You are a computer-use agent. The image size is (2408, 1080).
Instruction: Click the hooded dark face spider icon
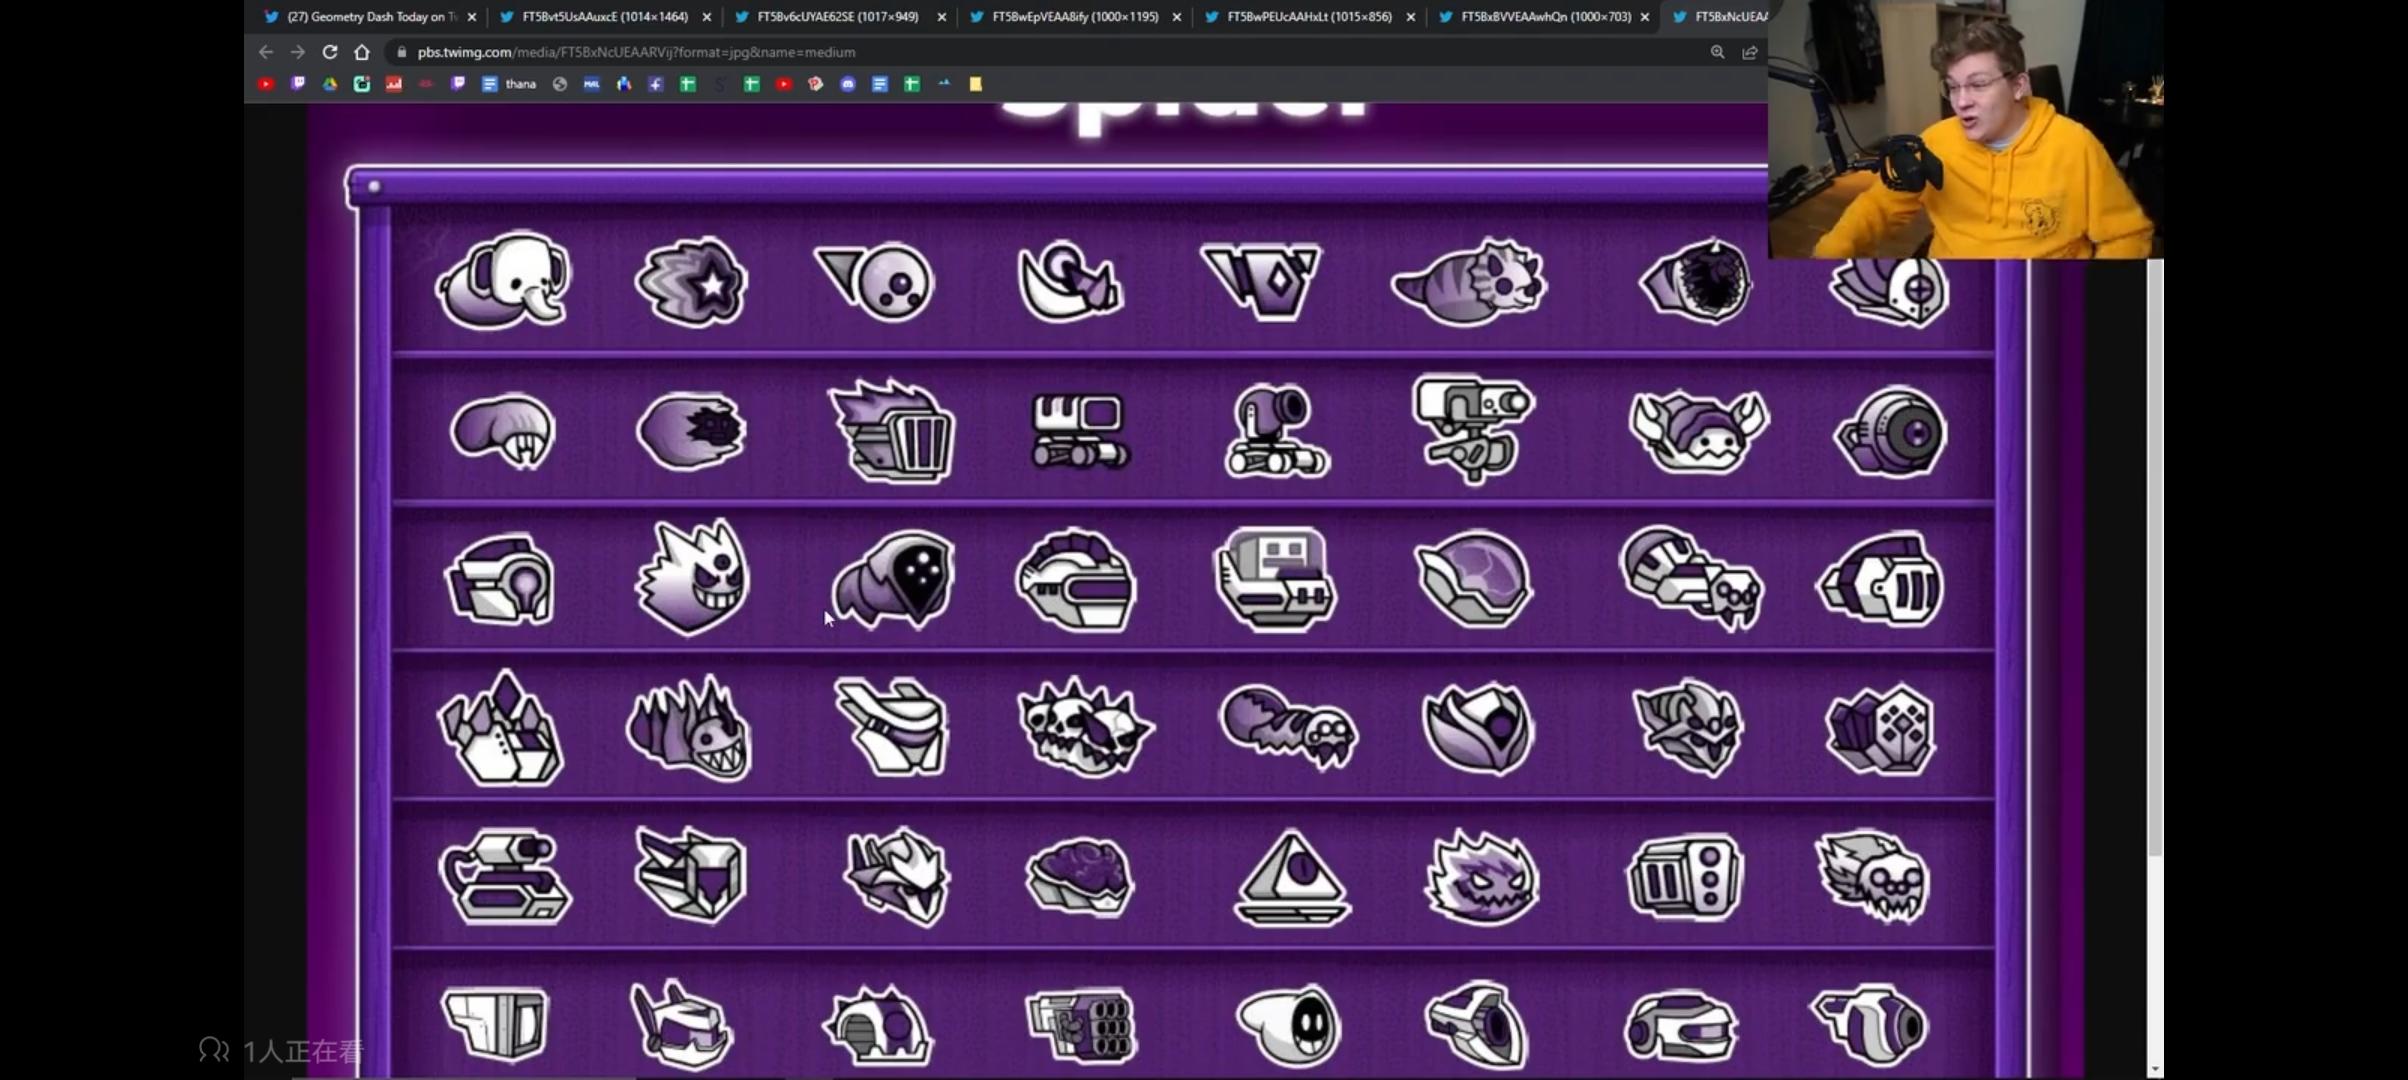893,580
